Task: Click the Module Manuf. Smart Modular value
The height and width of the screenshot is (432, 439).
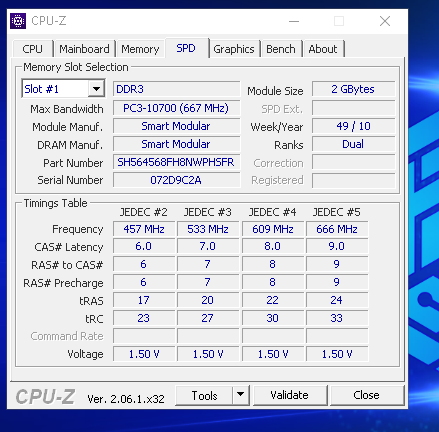Action: 176,126
